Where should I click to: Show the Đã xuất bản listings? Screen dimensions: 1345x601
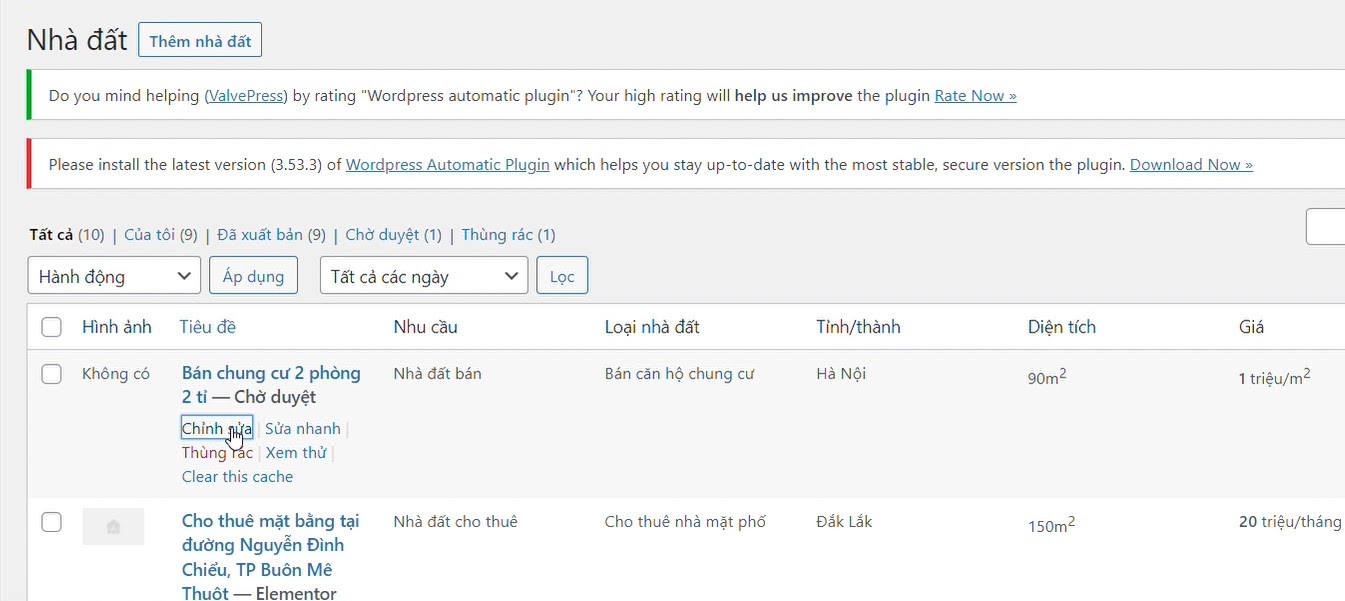[x=260, y=235]
